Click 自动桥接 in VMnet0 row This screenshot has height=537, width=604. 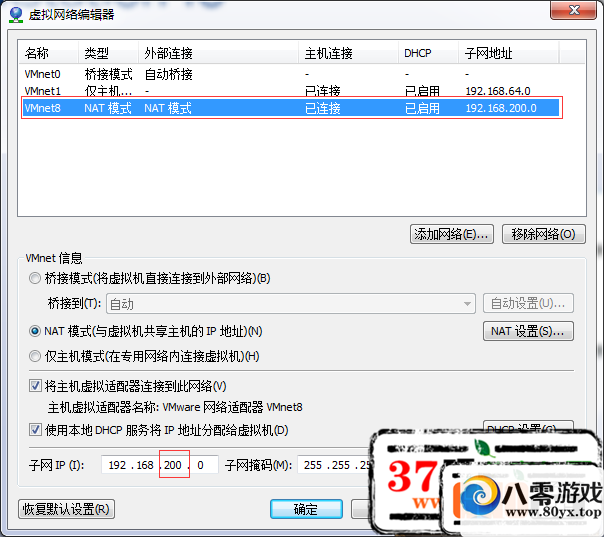tap(168, 74)
